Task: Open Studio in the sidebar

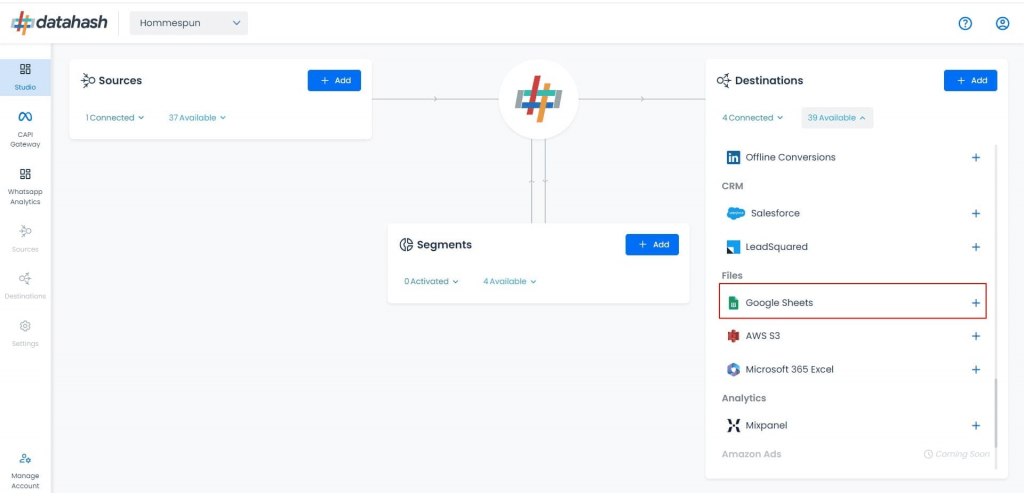Action: coord(25,77)
